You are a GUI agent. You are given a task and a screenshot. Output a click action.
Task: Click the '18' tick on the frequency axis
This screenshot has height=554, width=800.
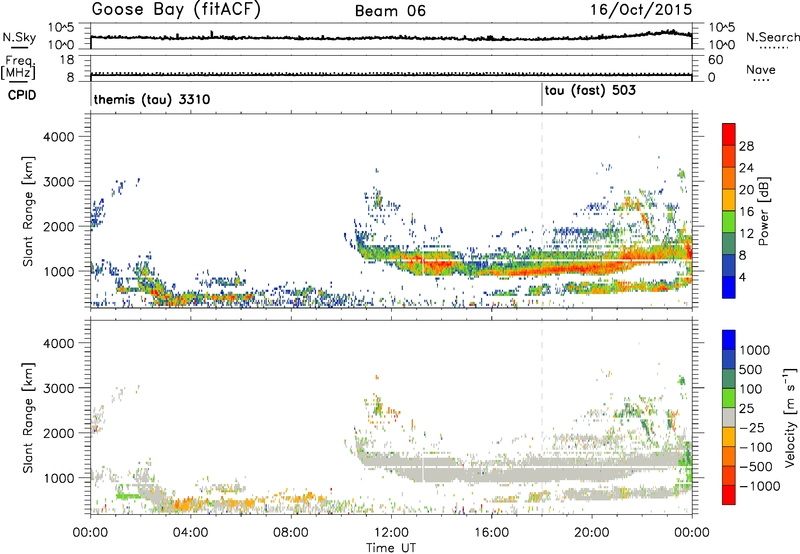tap(67, 60)
